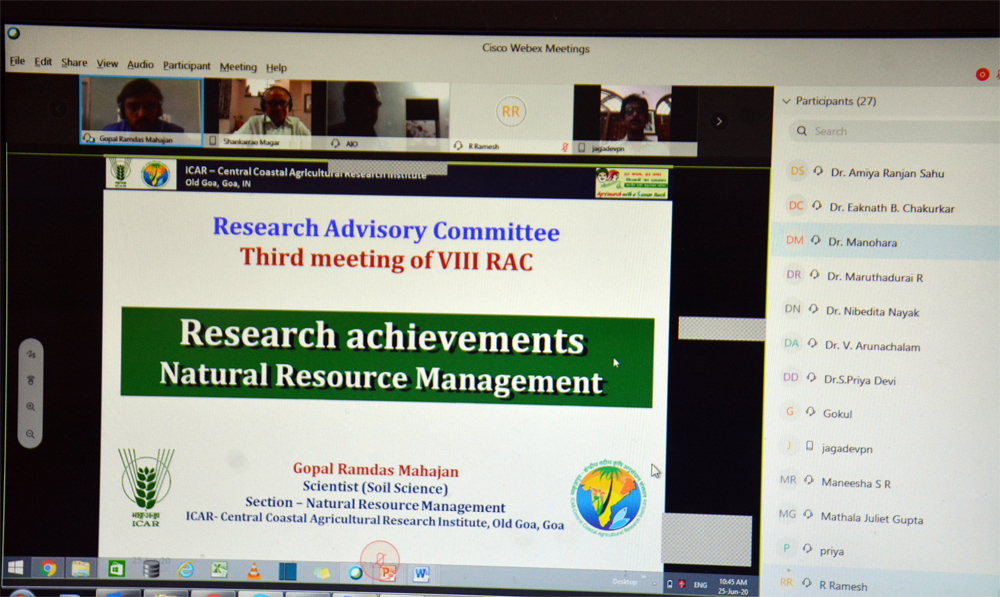
Task: Open Excel from the taskbar
Action: pos(219,570)
